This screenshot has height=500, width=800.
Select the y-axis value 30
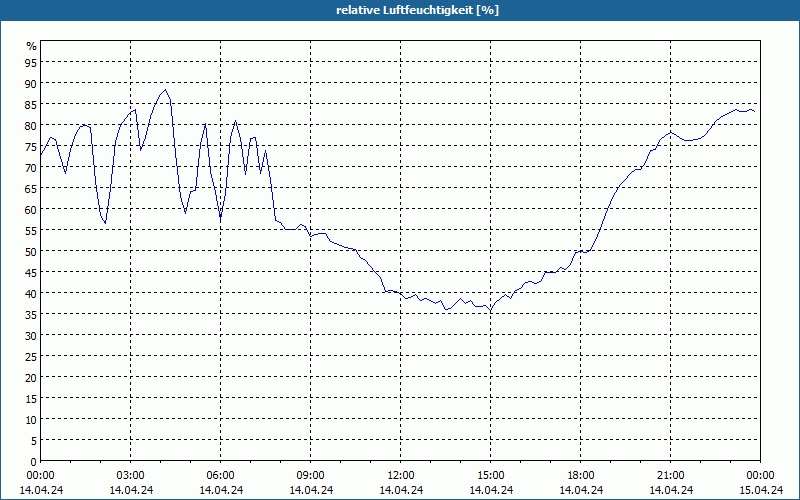pos(31,335)
